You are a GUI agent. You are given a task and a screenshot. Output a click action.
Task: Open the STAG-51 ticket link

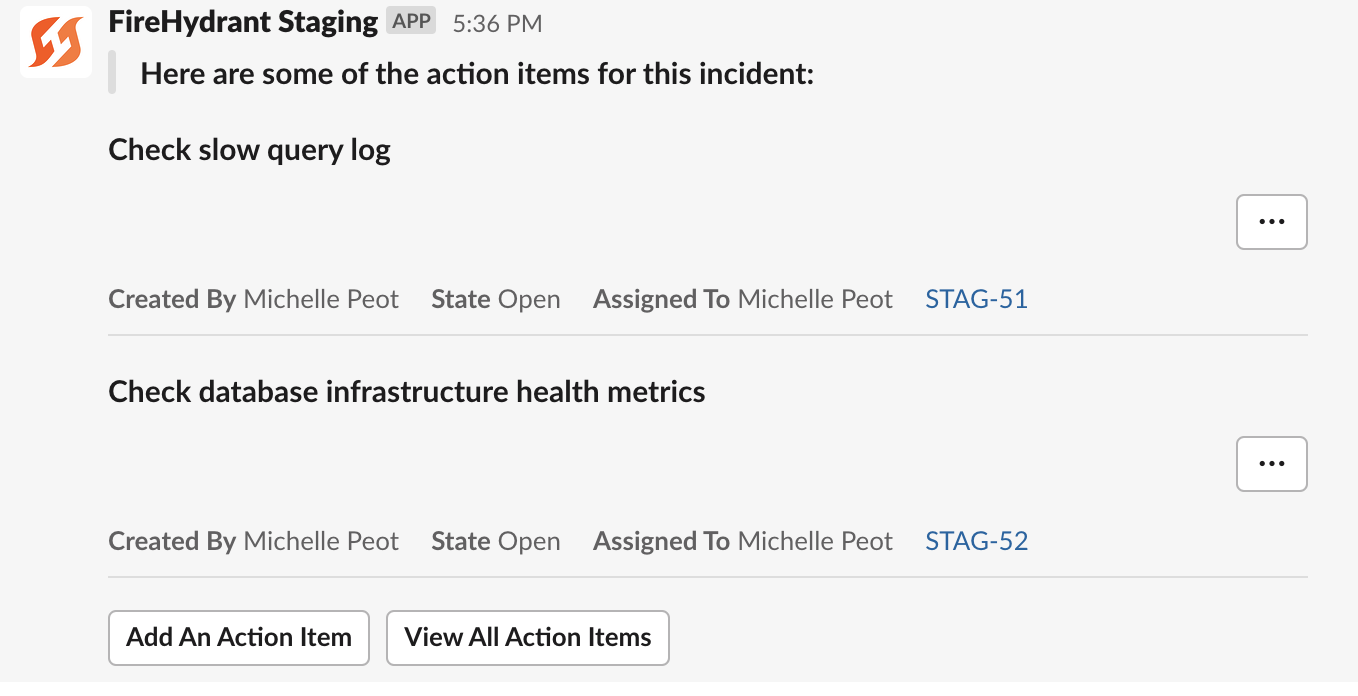click(976, 298)
